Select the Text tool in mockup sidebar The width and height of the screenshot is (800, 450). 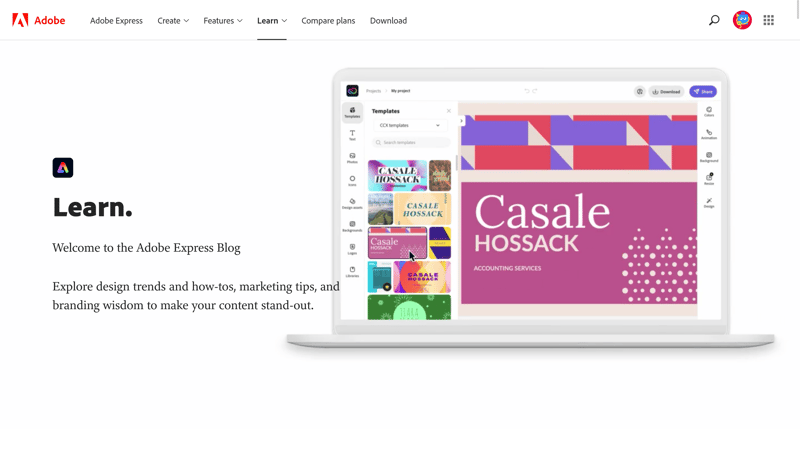click(352, 135)
